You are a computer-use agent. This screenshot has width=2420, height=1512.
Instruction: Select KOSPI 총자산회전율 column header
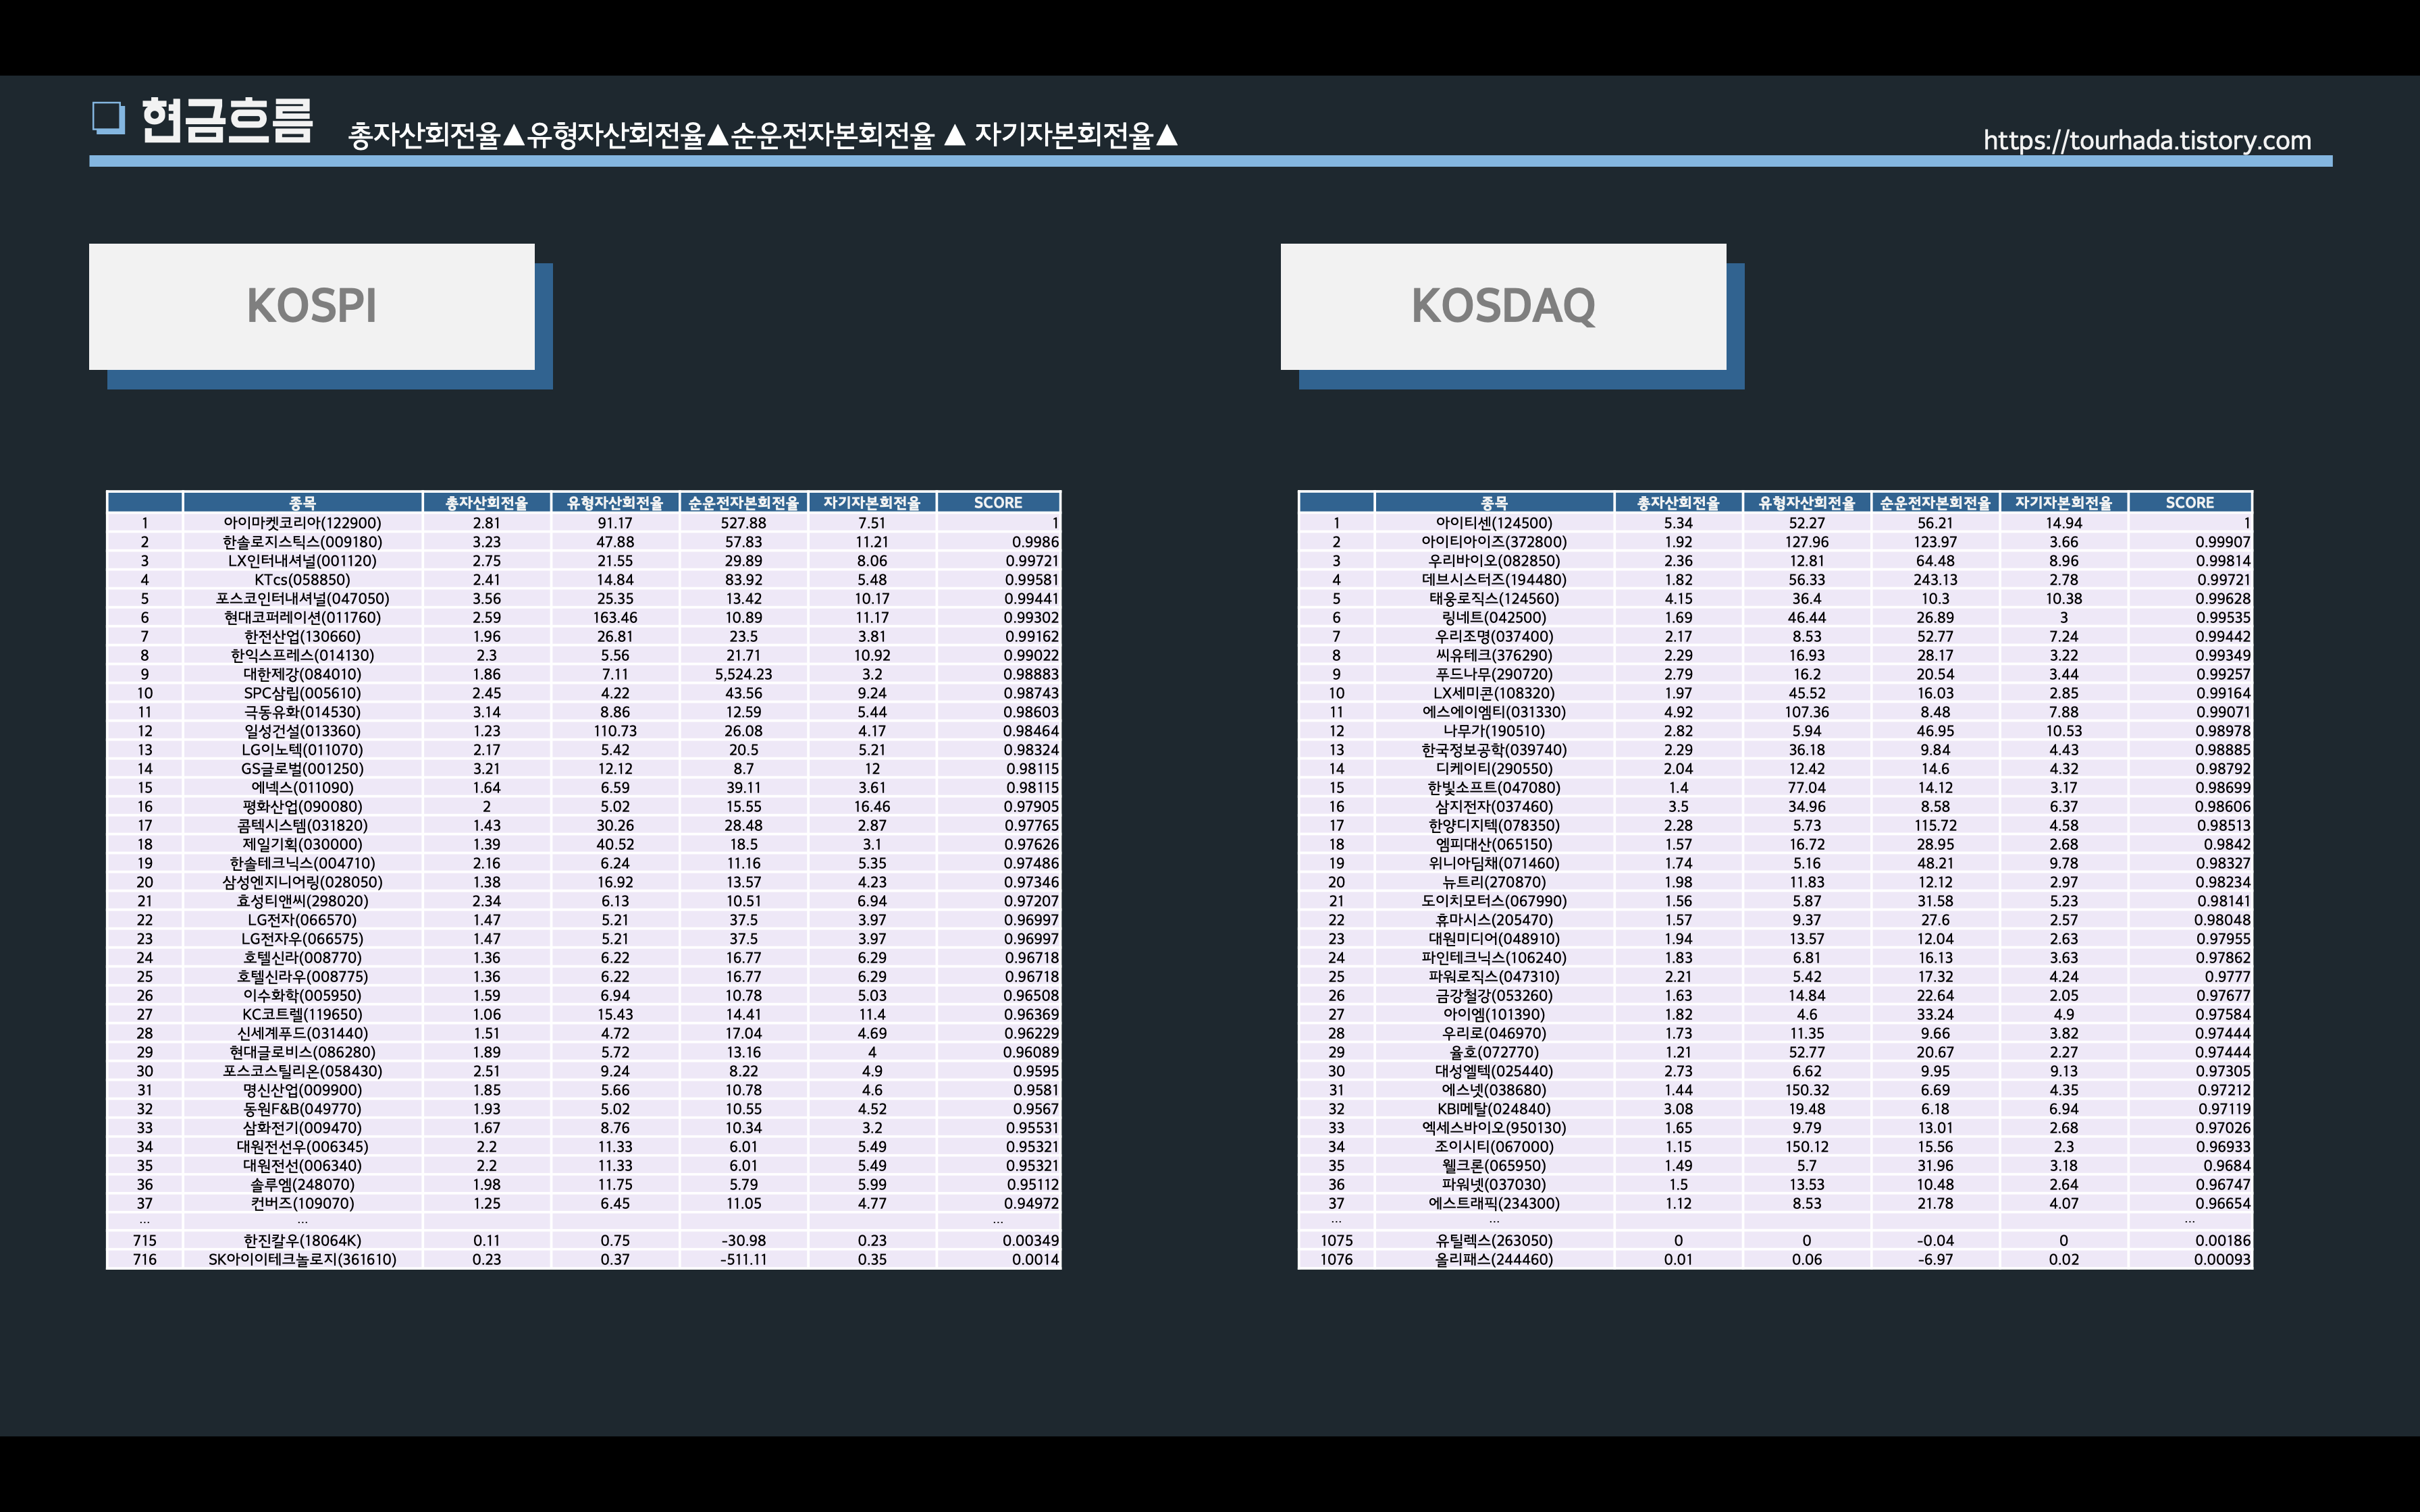pyautogui.click(x=486, y=503)
